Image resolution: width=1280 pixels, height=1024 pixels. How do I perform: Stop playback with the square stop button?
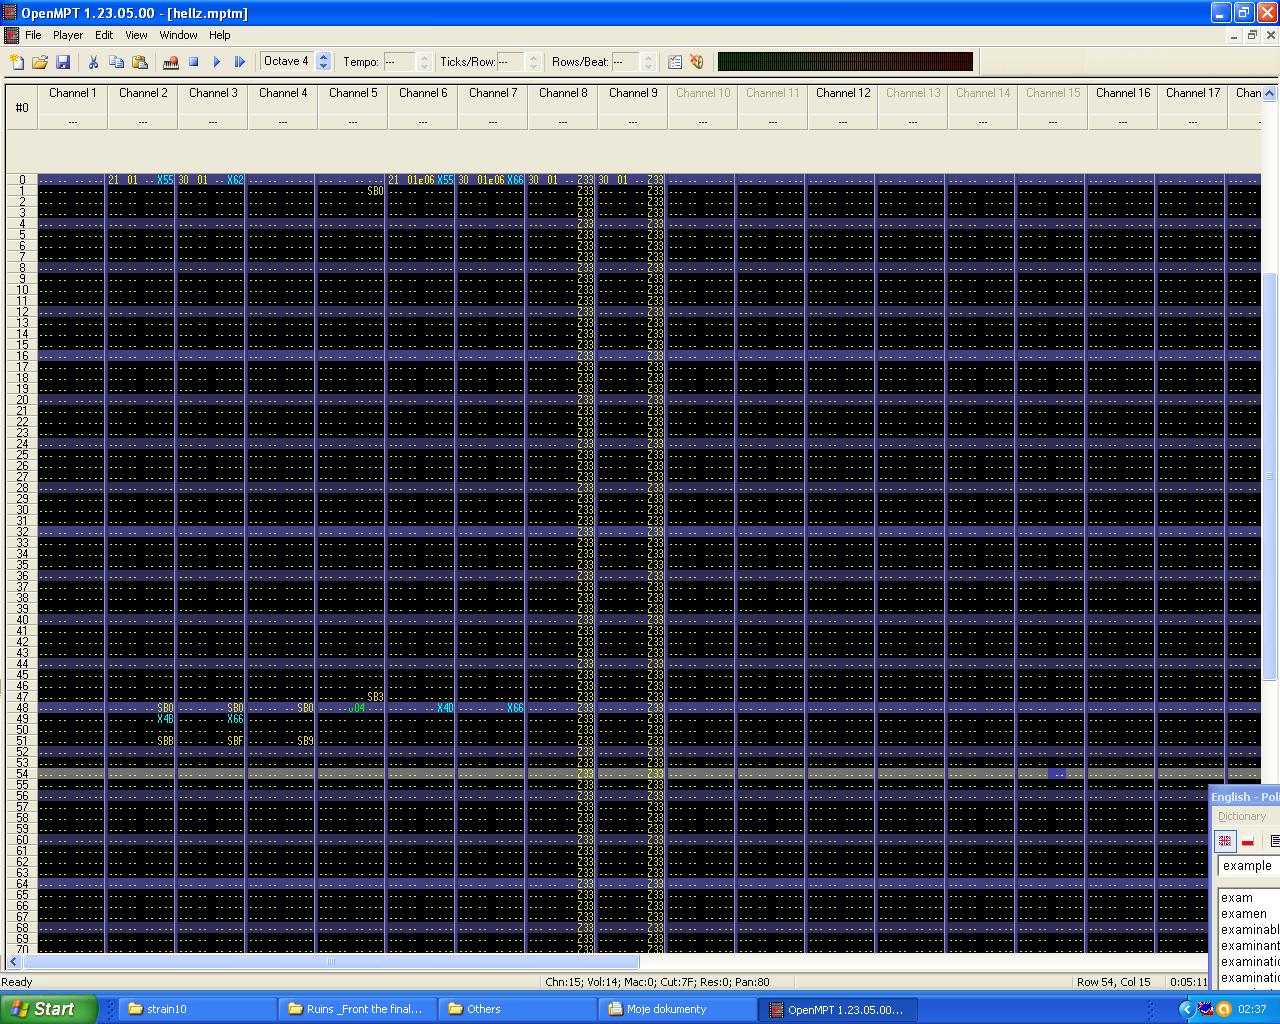[x=194, y=62]
